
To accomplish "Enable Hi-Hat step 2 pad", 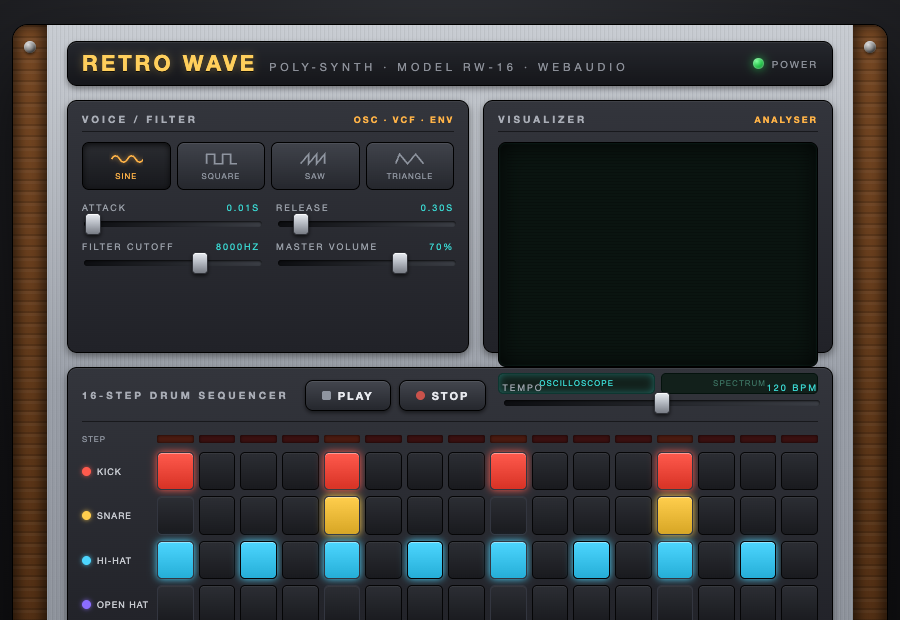I will (x=217, y=560).
